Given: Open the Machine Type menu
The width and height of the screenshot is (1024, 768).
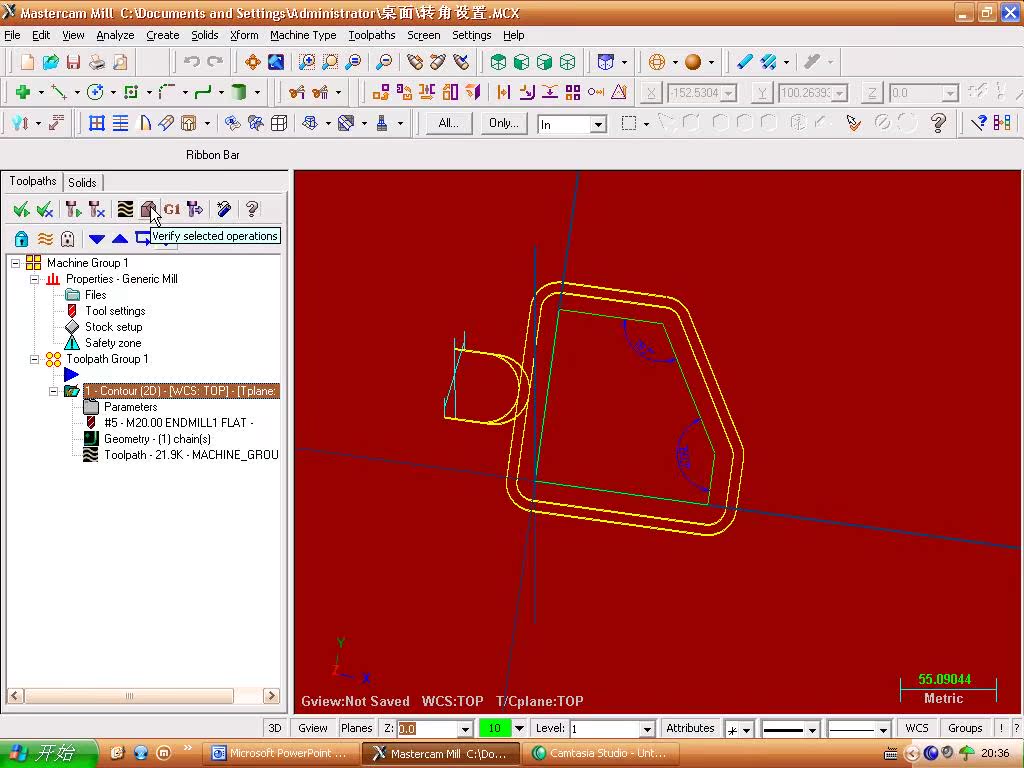Looking at the screenshot, I should click(x=303, y=35).
